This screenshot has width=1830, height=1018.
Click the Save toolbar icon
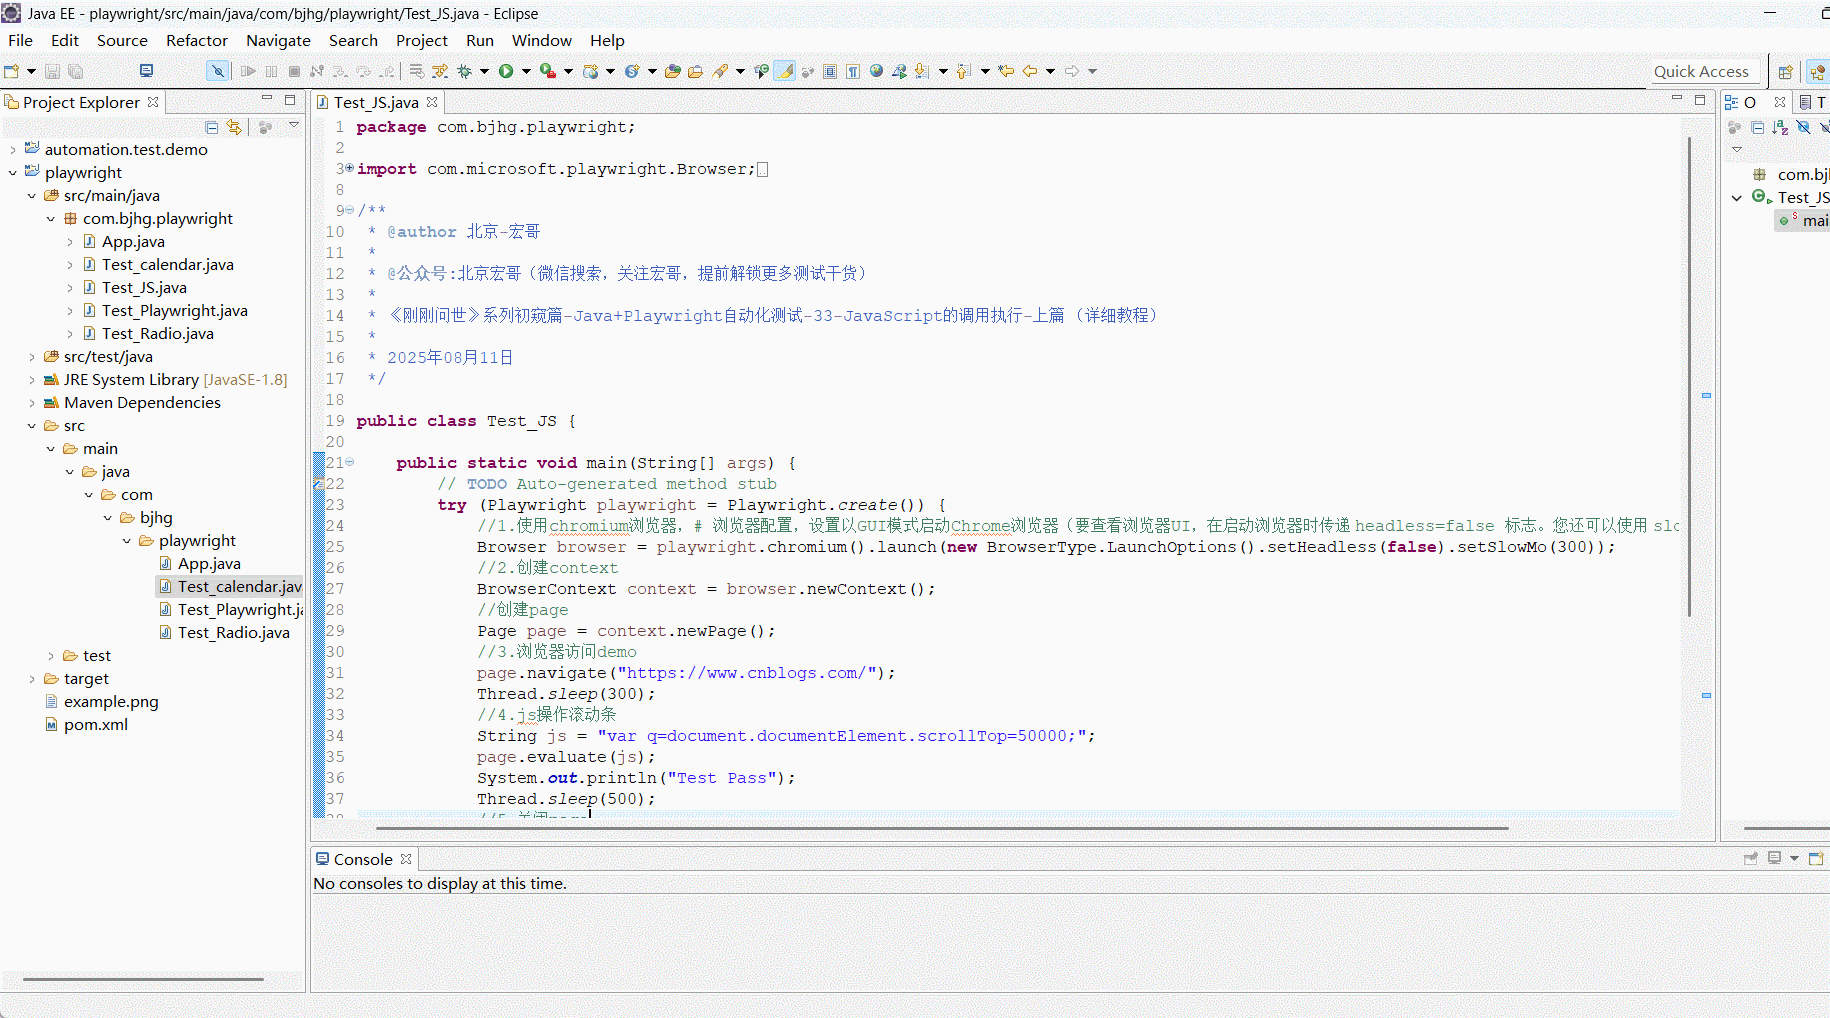(x=52, y=71)
